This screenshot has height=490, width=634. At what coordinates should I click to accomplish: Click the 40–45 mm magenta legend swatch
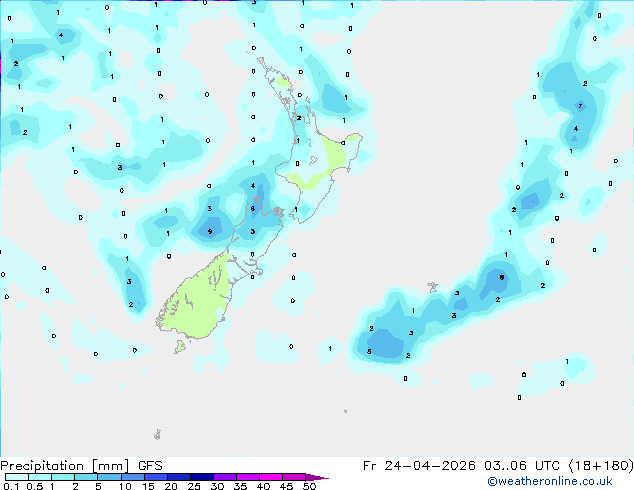(x=271, y=477)
